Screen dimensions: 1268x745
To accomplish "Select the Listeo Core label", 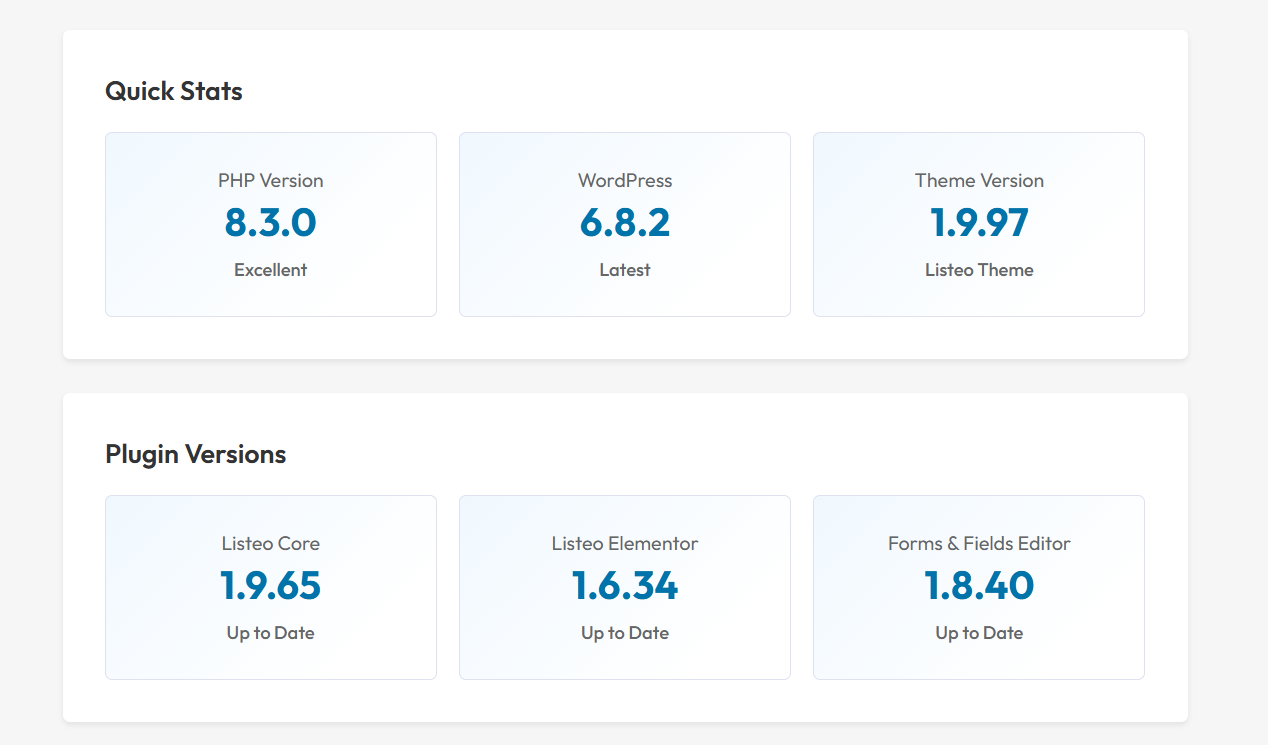I will click(x=271, y=544).
